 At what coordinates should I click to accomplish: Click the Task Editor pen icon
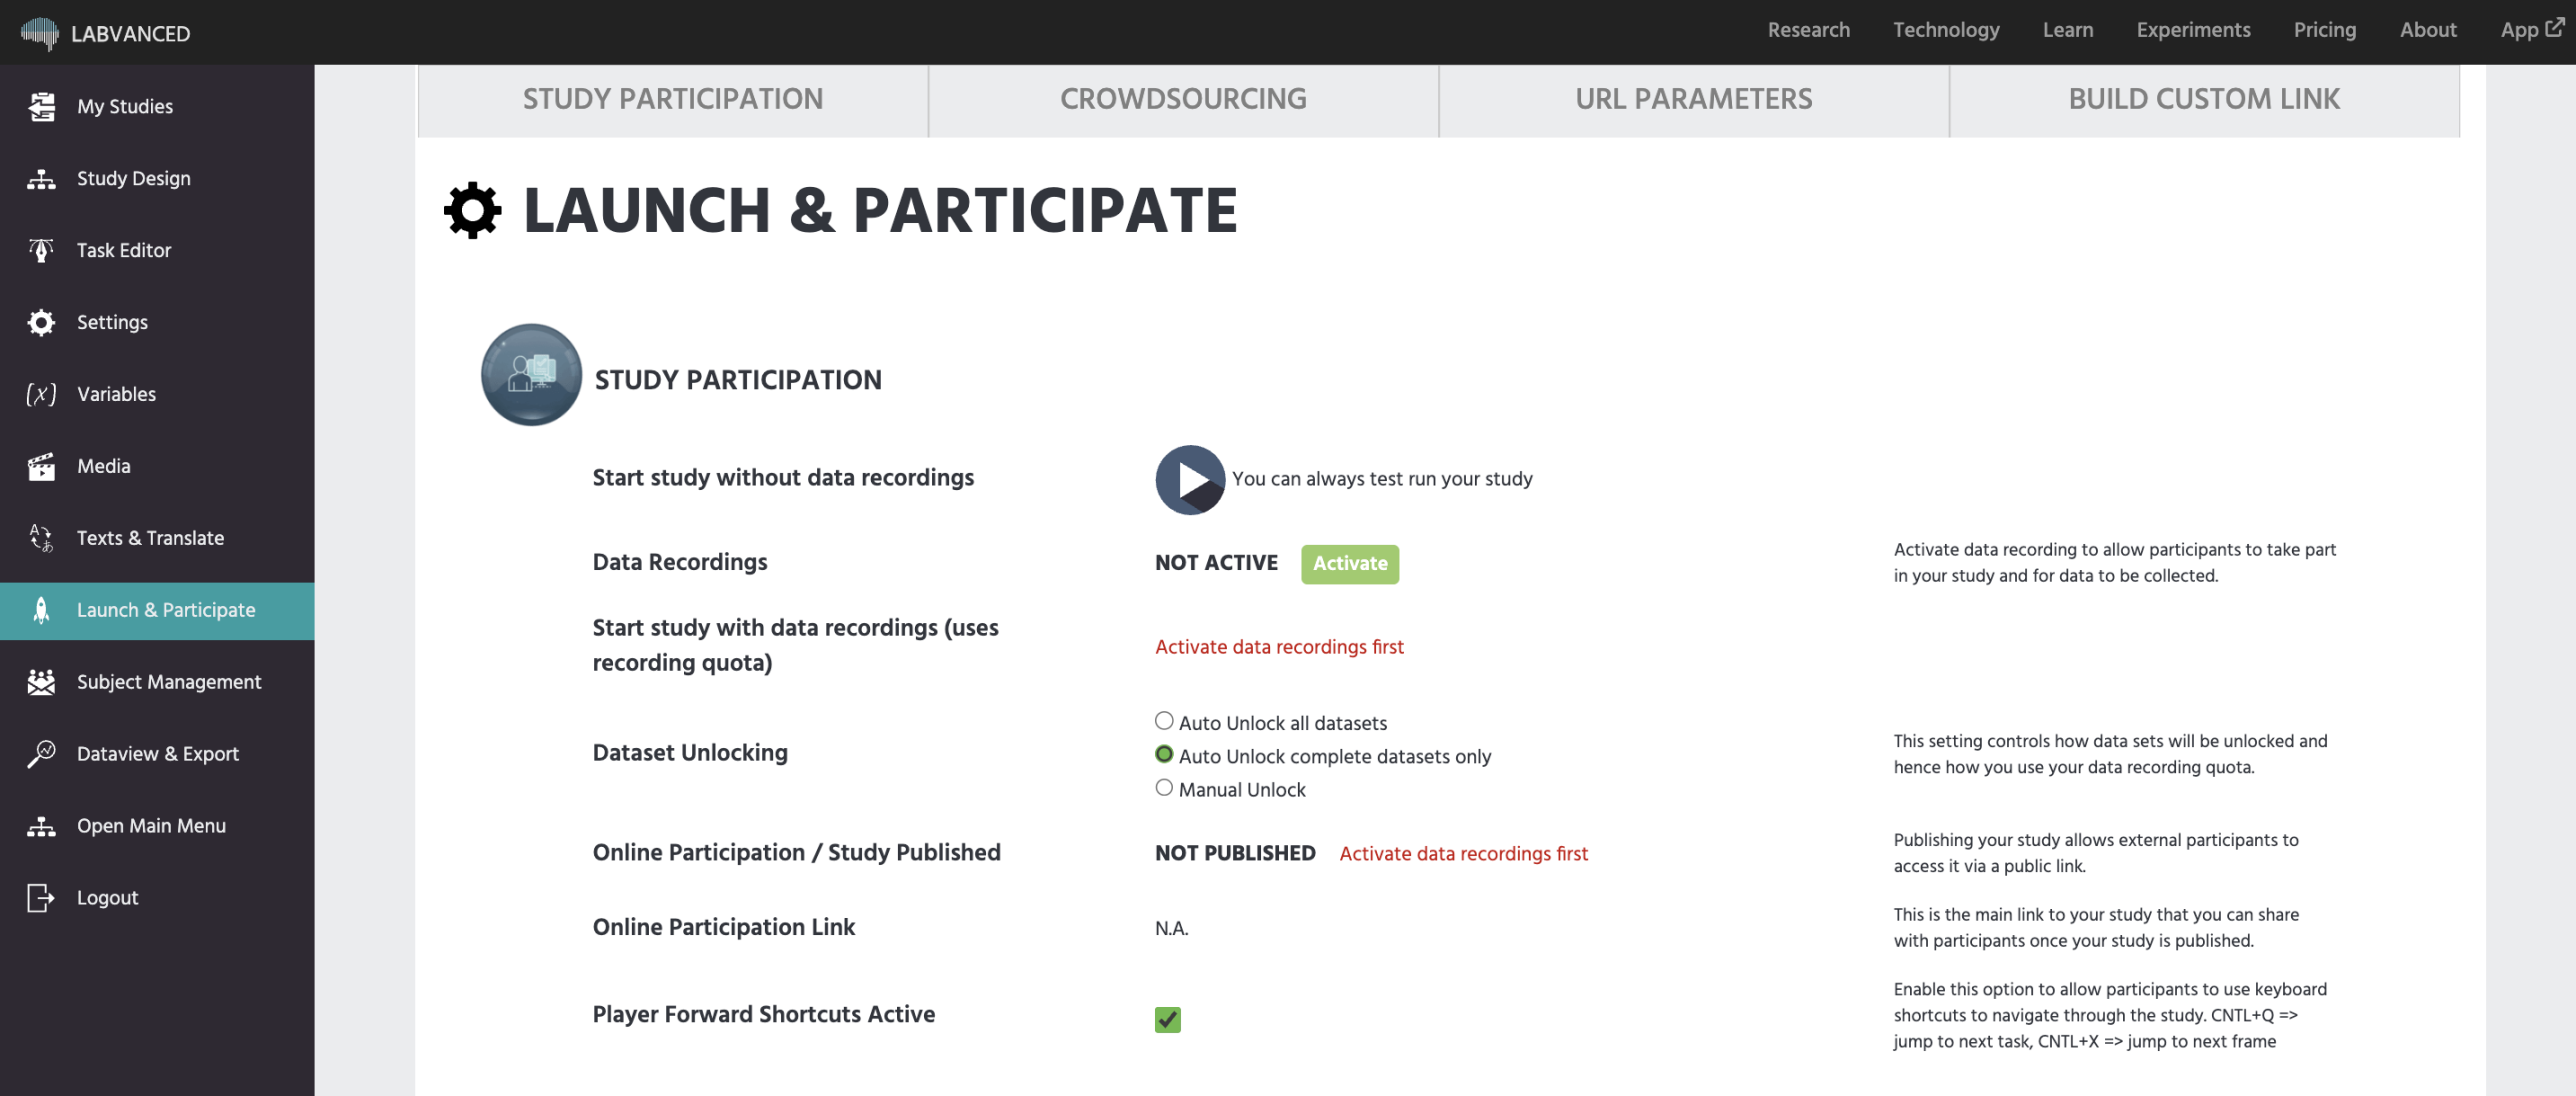tap(41, 250)
